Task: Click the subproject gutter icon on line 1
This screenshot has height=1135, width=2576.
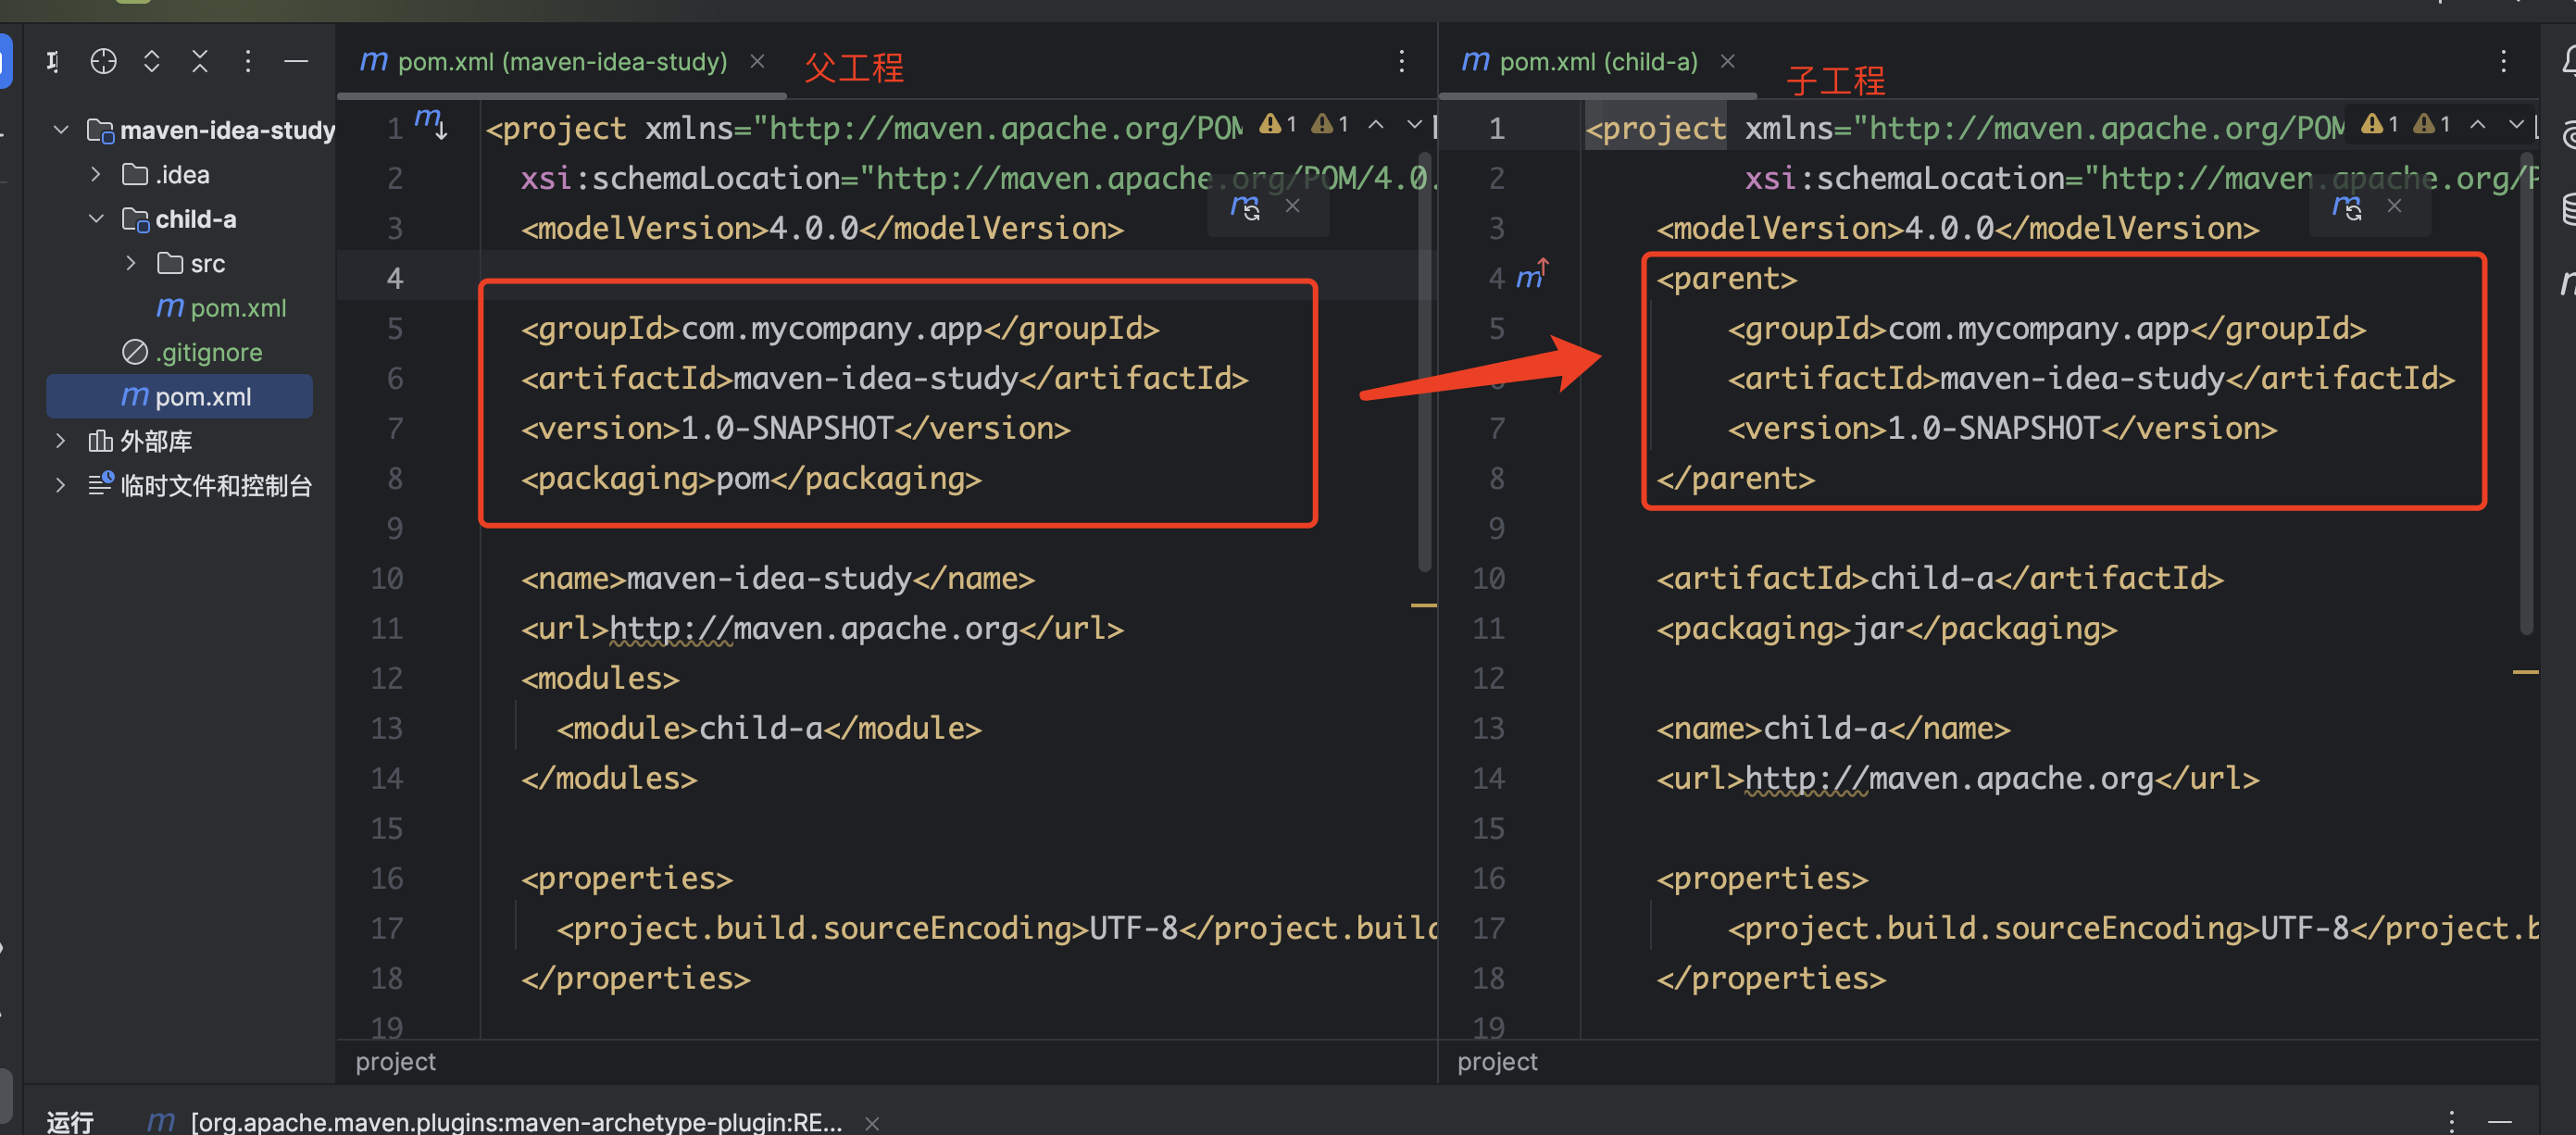Action: tap(431, 124)
